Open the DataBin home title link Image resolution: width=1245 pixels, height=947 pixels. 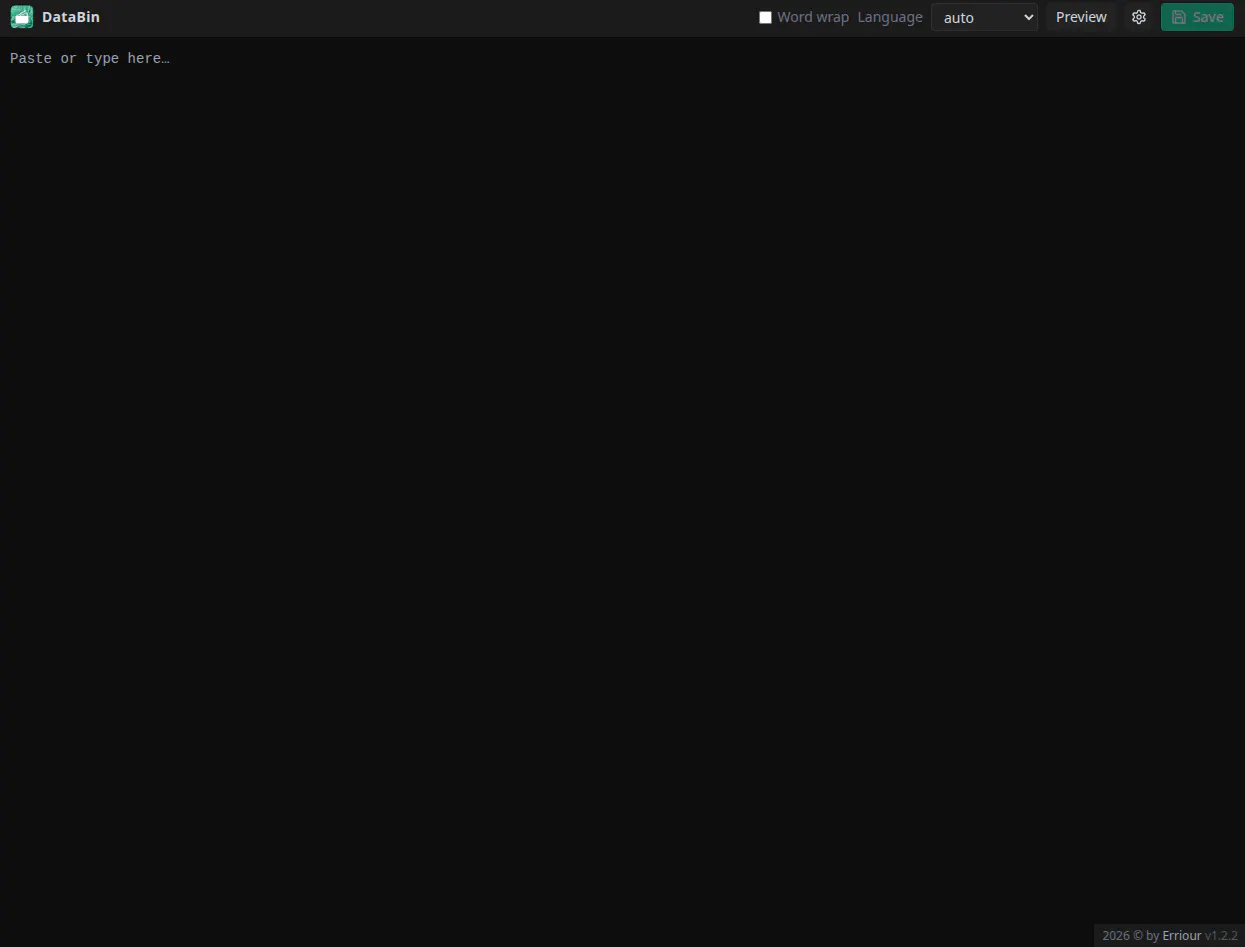(x=71, y=17)
